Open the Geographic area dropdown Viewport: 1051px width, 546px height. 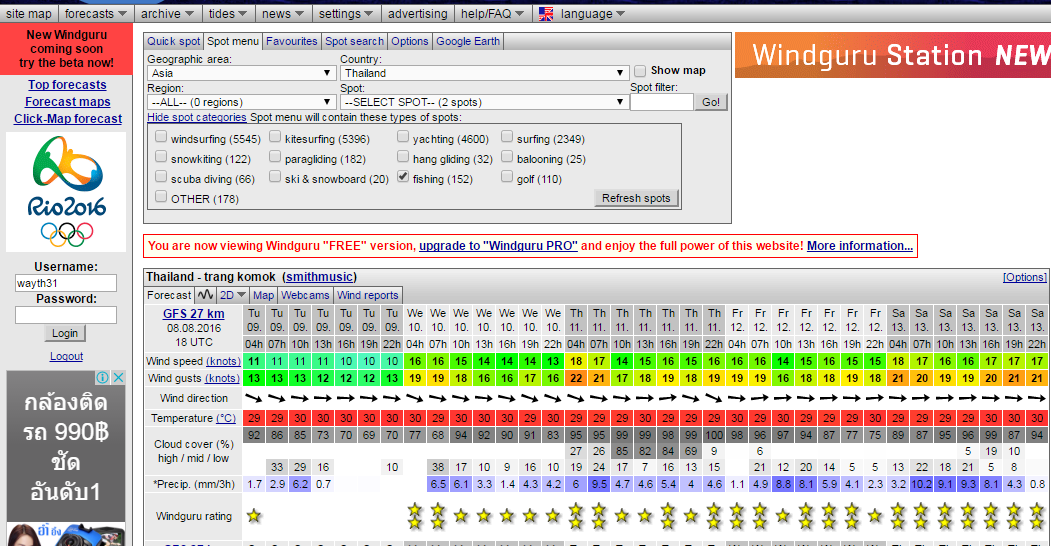click(x=241, y=73)
